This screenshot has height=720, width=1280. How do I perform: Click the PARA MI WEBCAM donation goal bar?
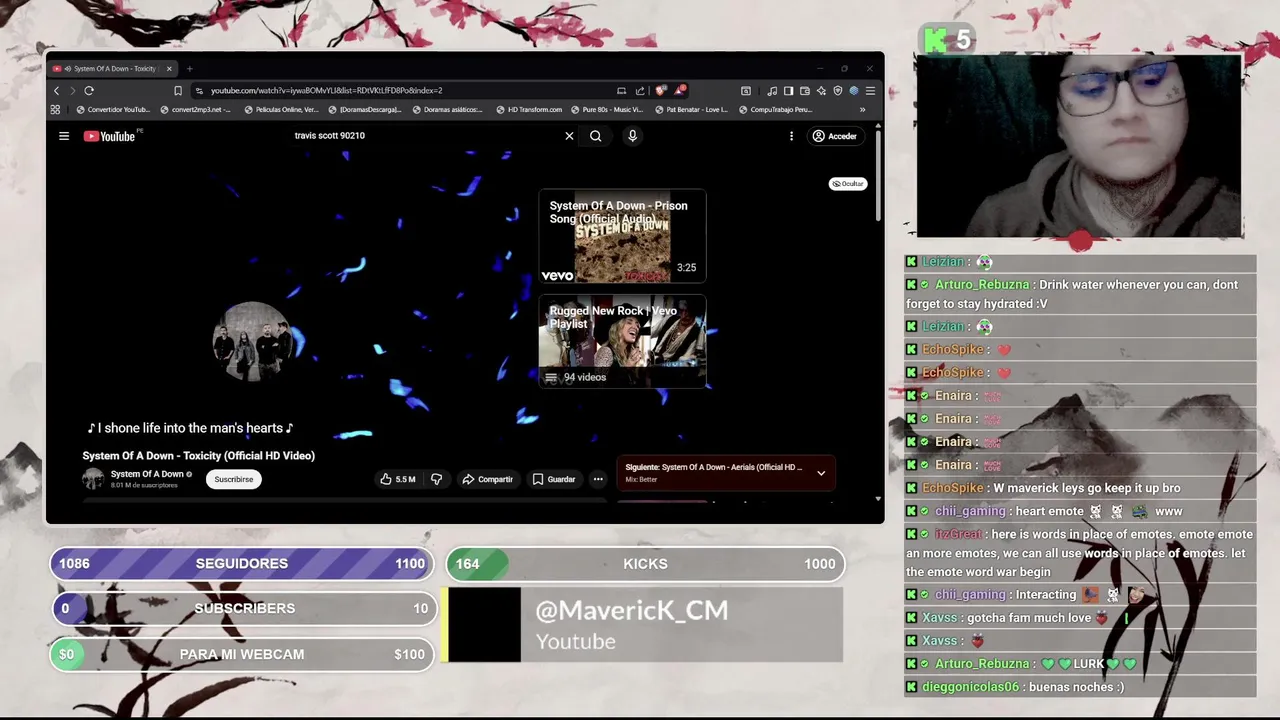[x=242, y=654]
